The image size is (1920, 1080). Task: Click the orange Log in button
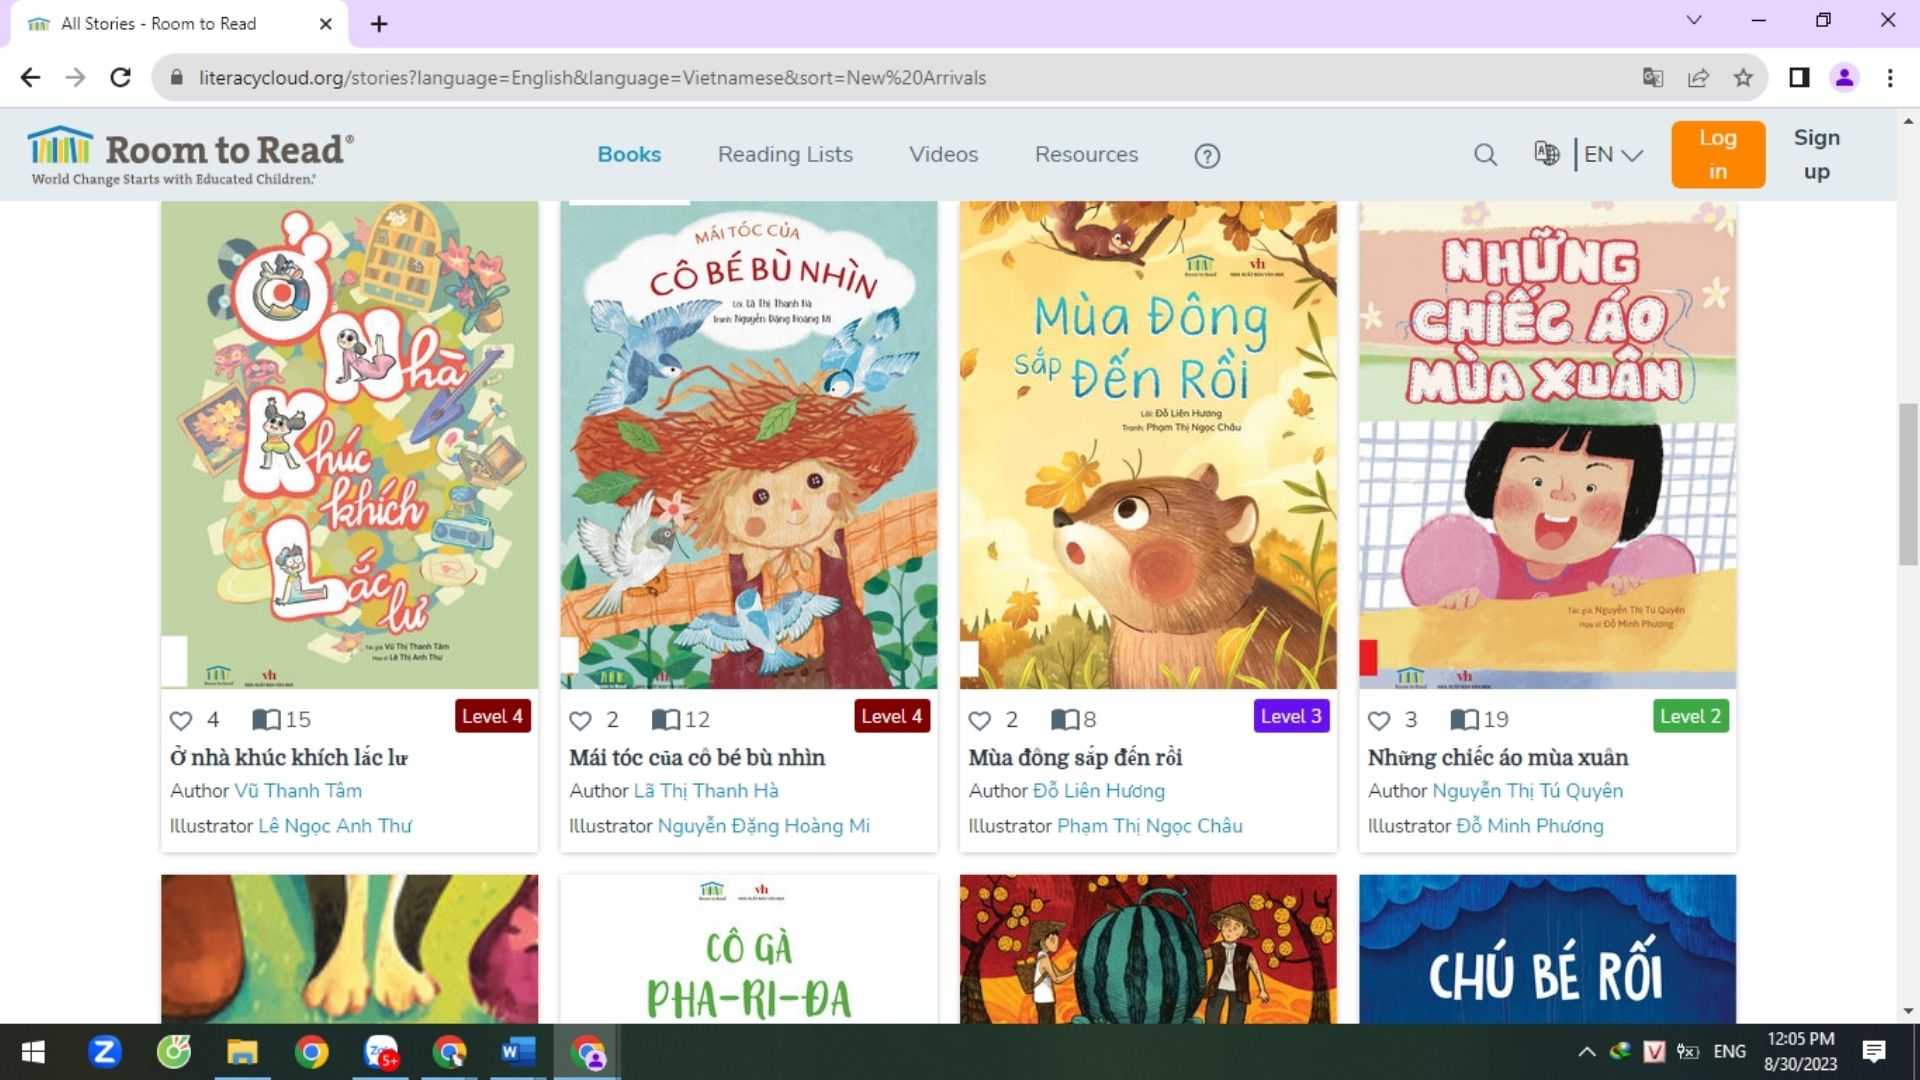pos(1717,155)
